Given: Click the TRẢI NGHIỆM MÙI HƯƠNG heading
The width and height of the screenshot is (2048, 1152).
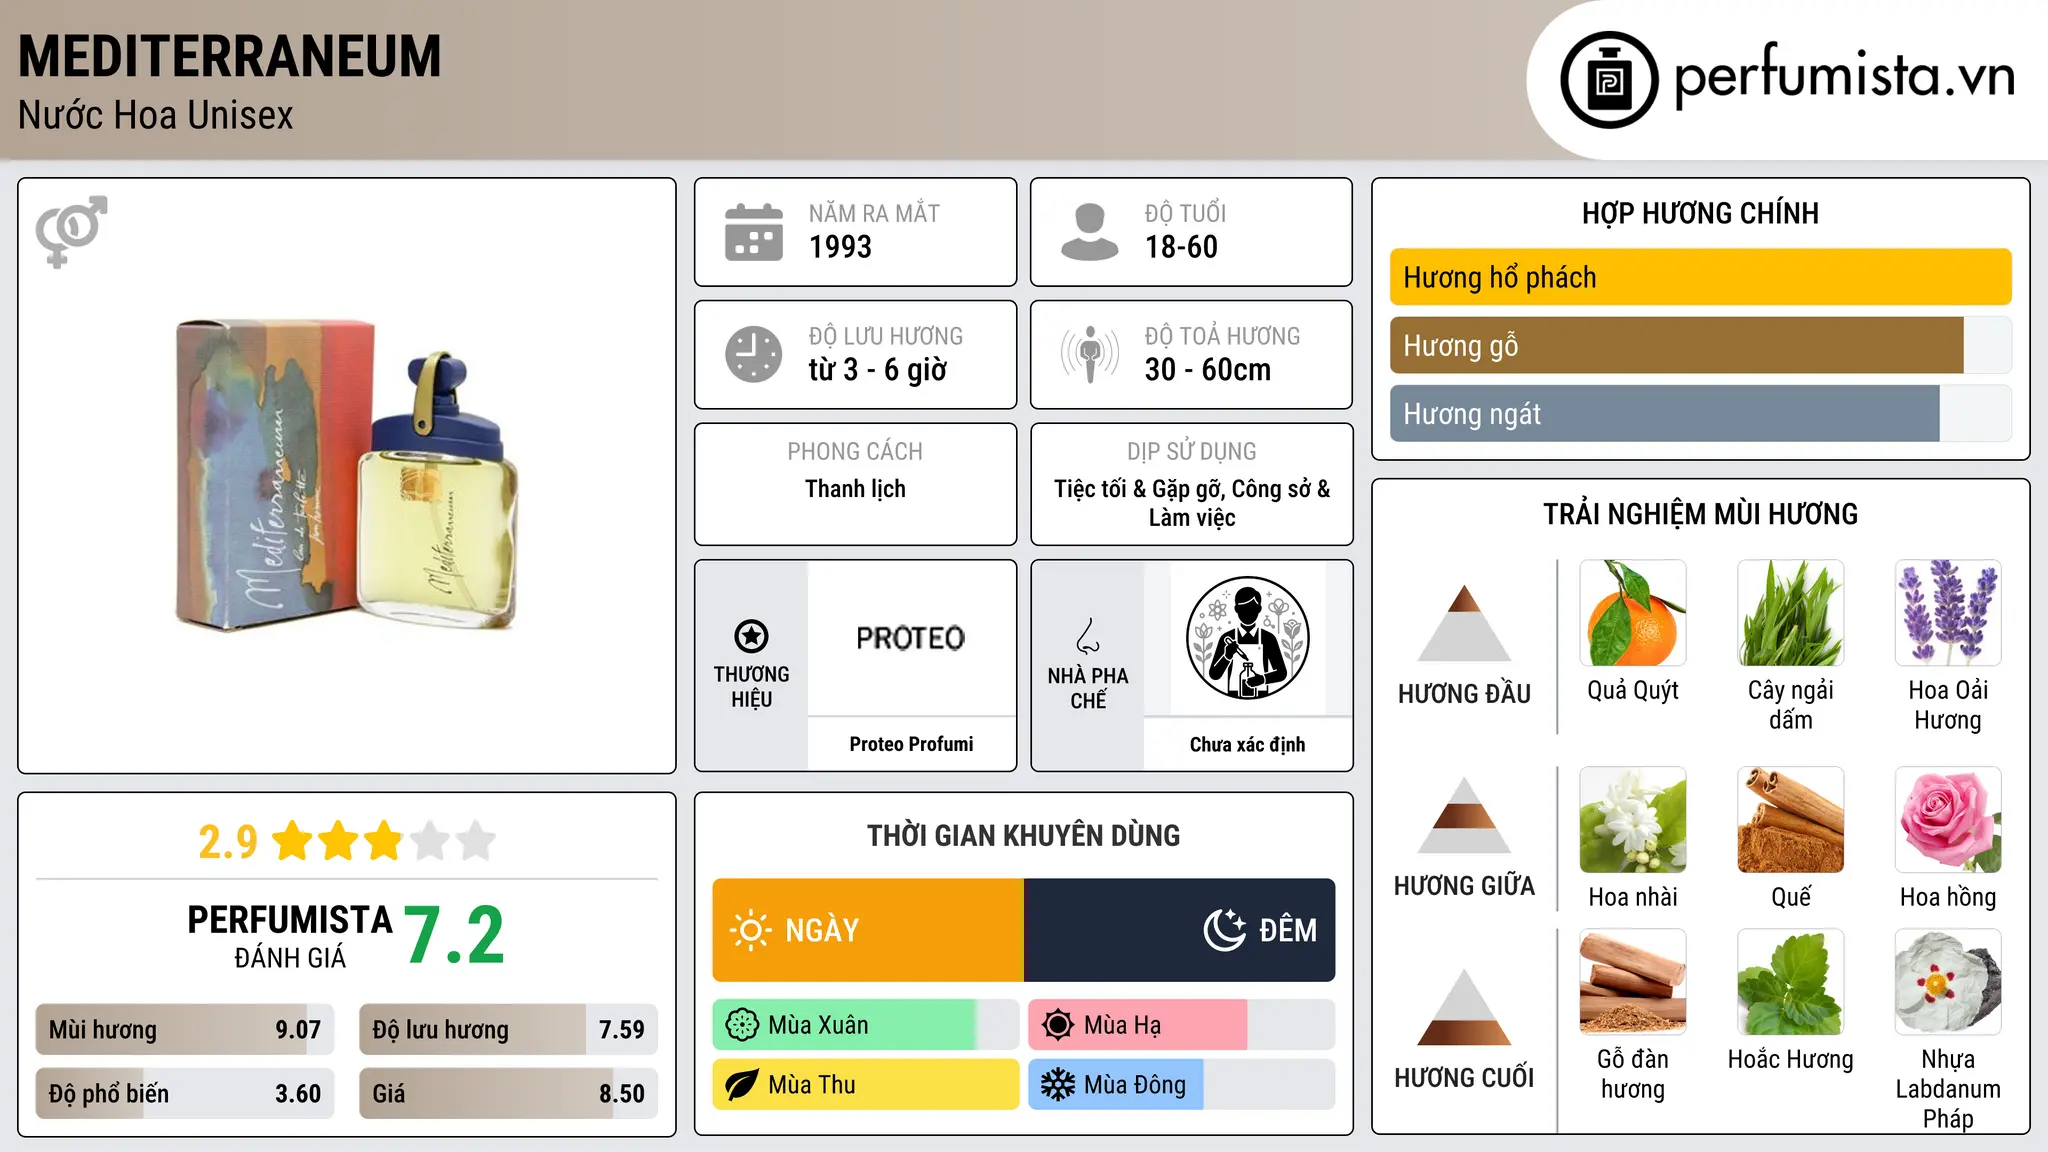Looking at the screenshot, I should coord(1700,514).
